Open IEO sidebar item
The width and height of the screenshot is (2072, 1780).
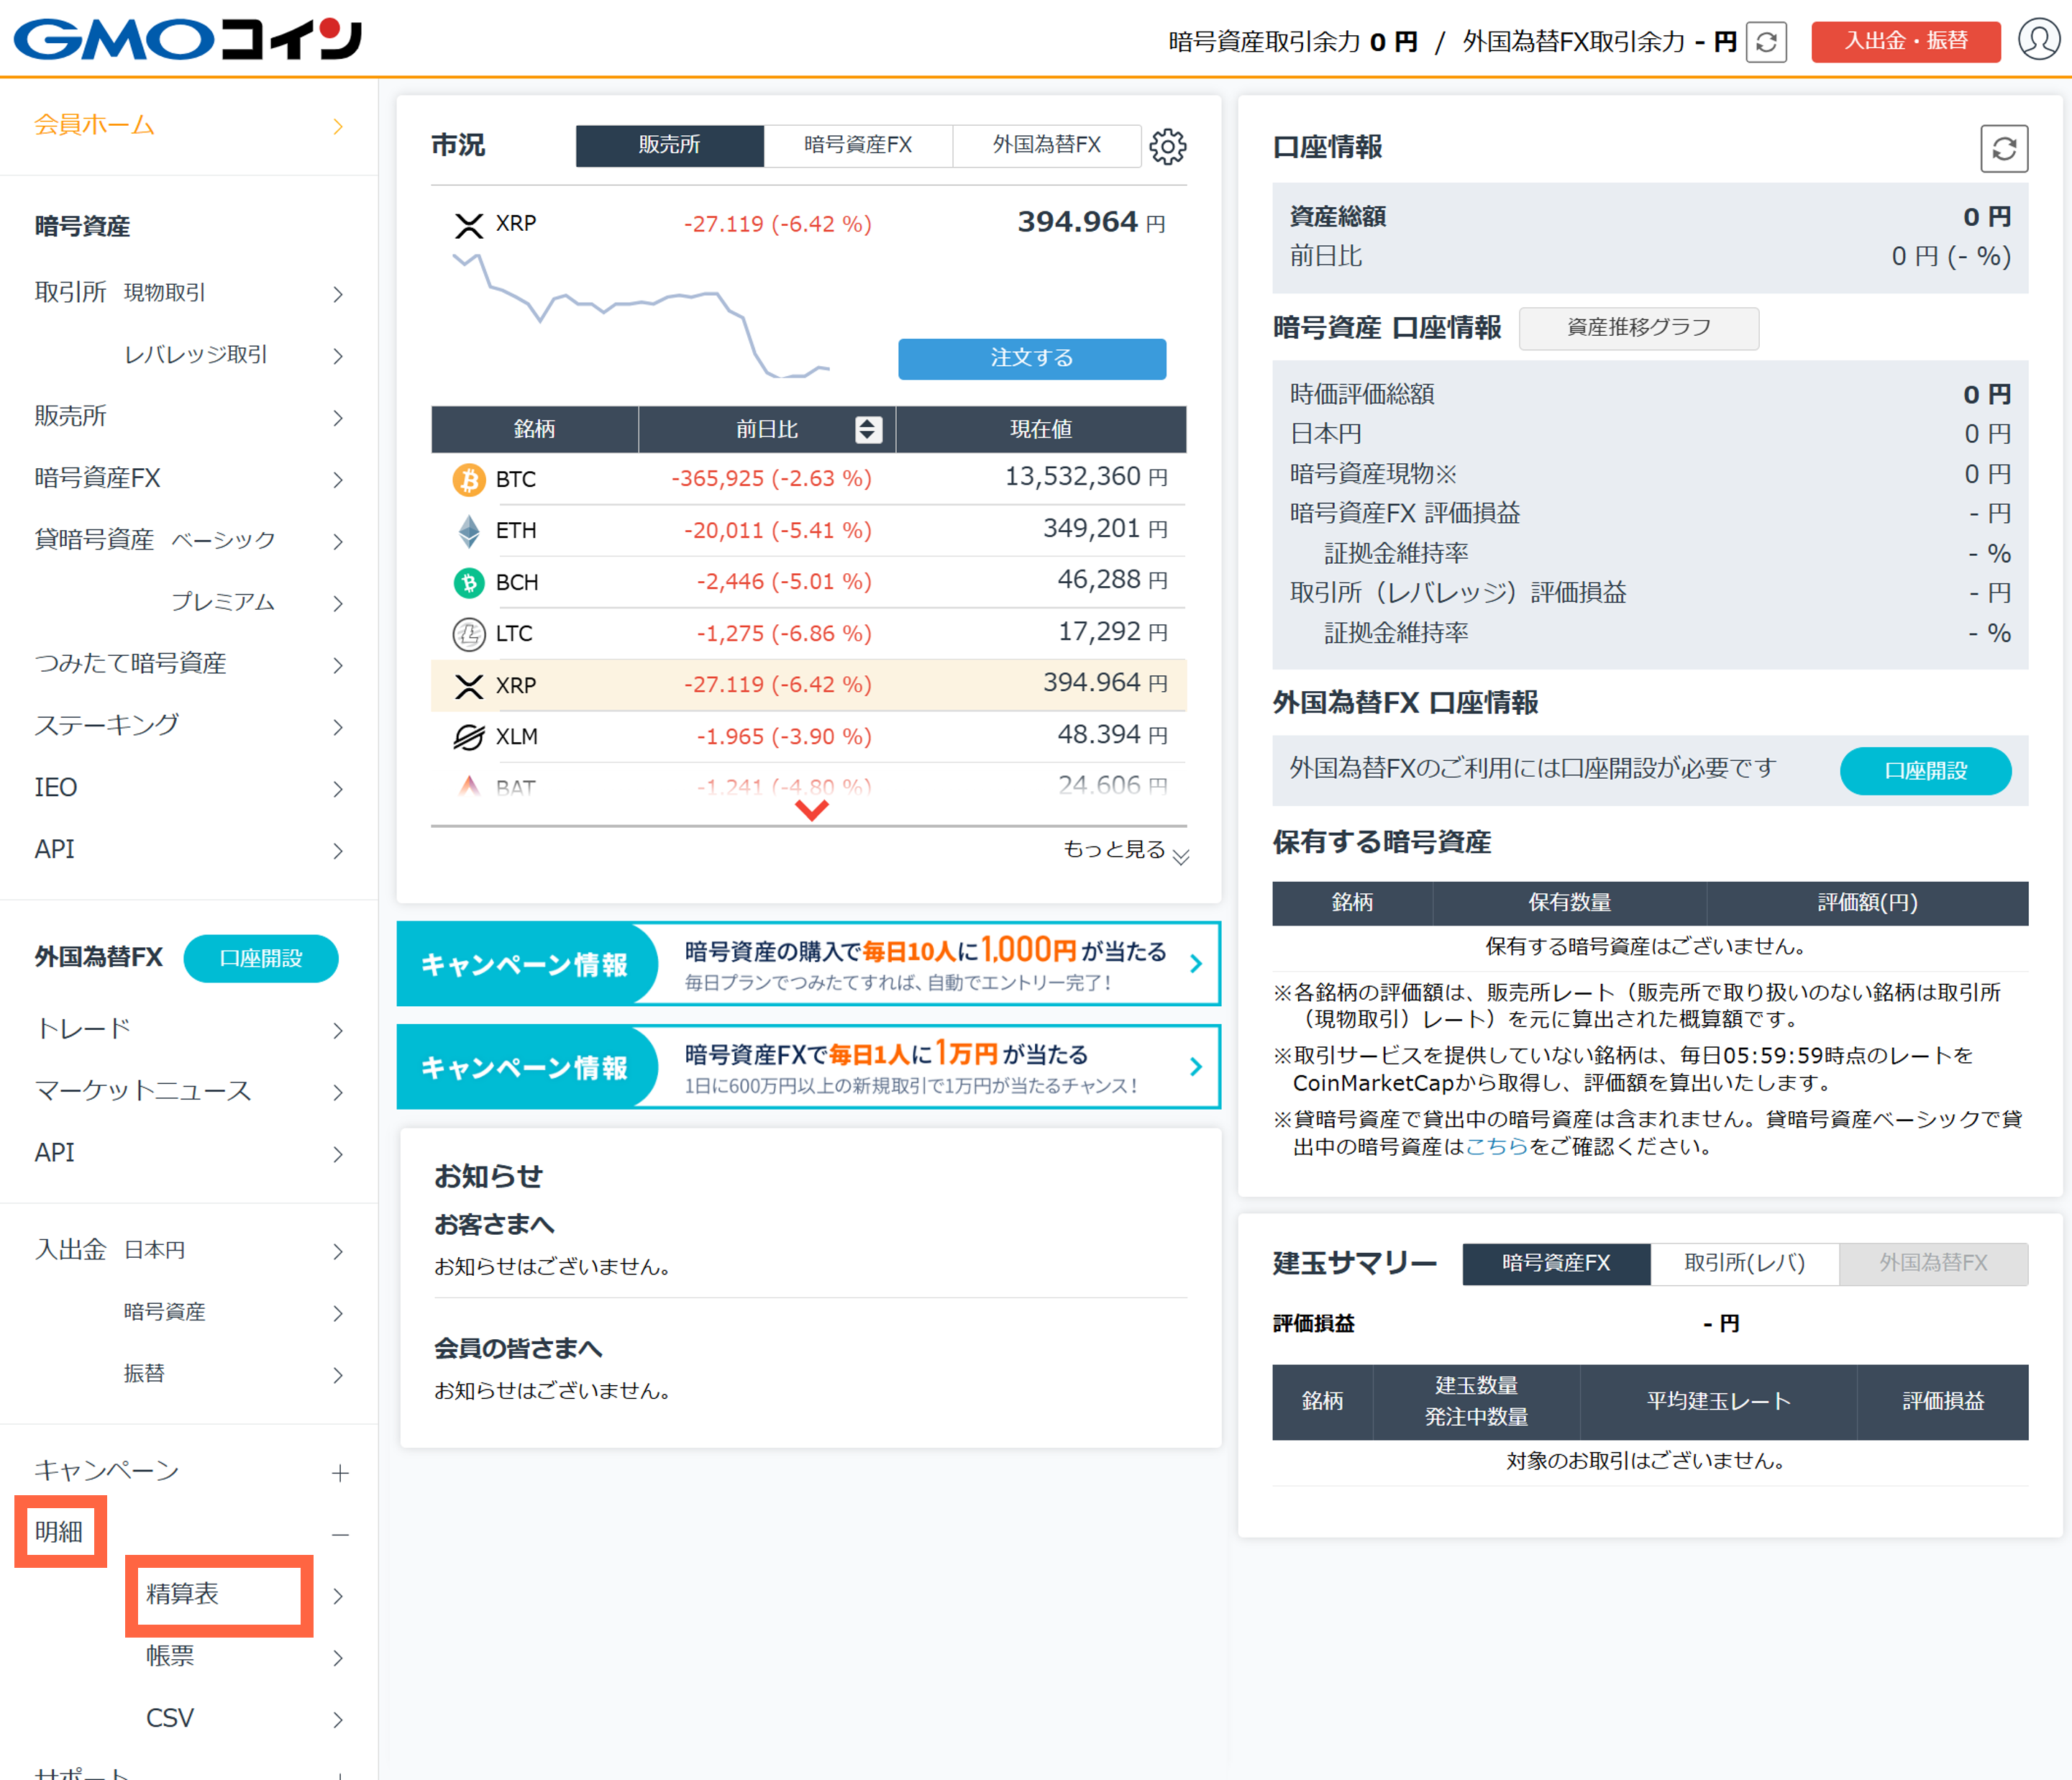click(189, 789)
